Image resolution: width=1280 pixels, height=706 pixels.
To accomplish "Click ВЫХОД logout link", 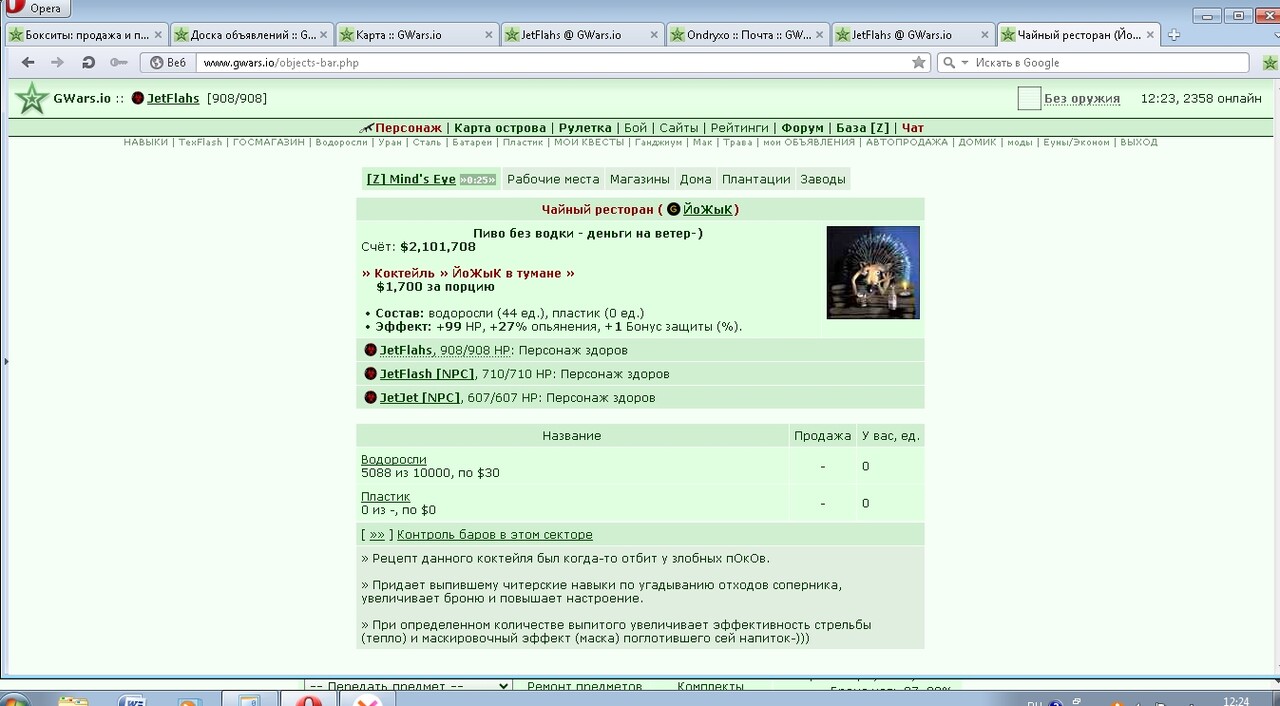I will pos(1139,143).
